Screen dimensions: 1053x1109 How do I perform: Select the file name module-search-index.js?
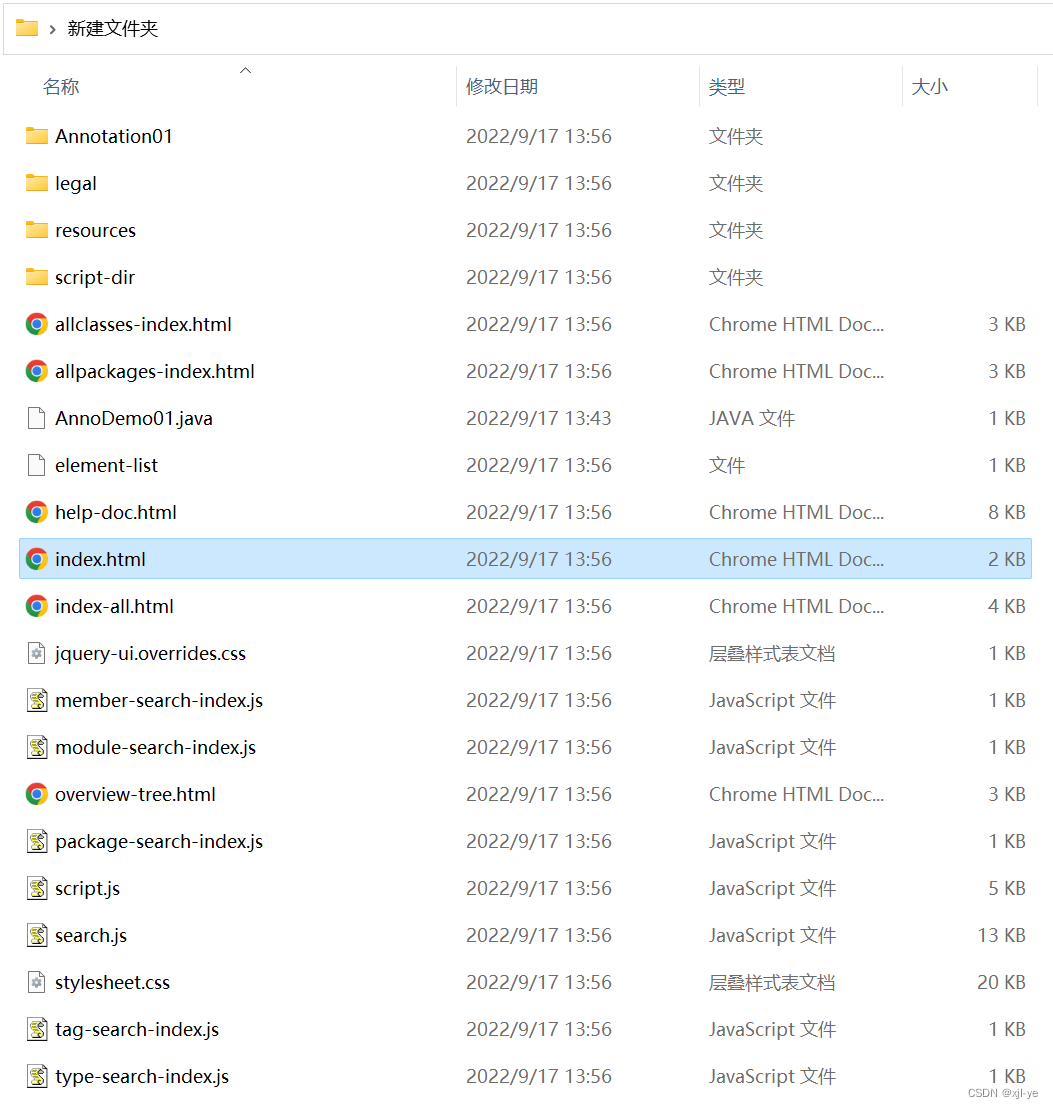[156, 747]
